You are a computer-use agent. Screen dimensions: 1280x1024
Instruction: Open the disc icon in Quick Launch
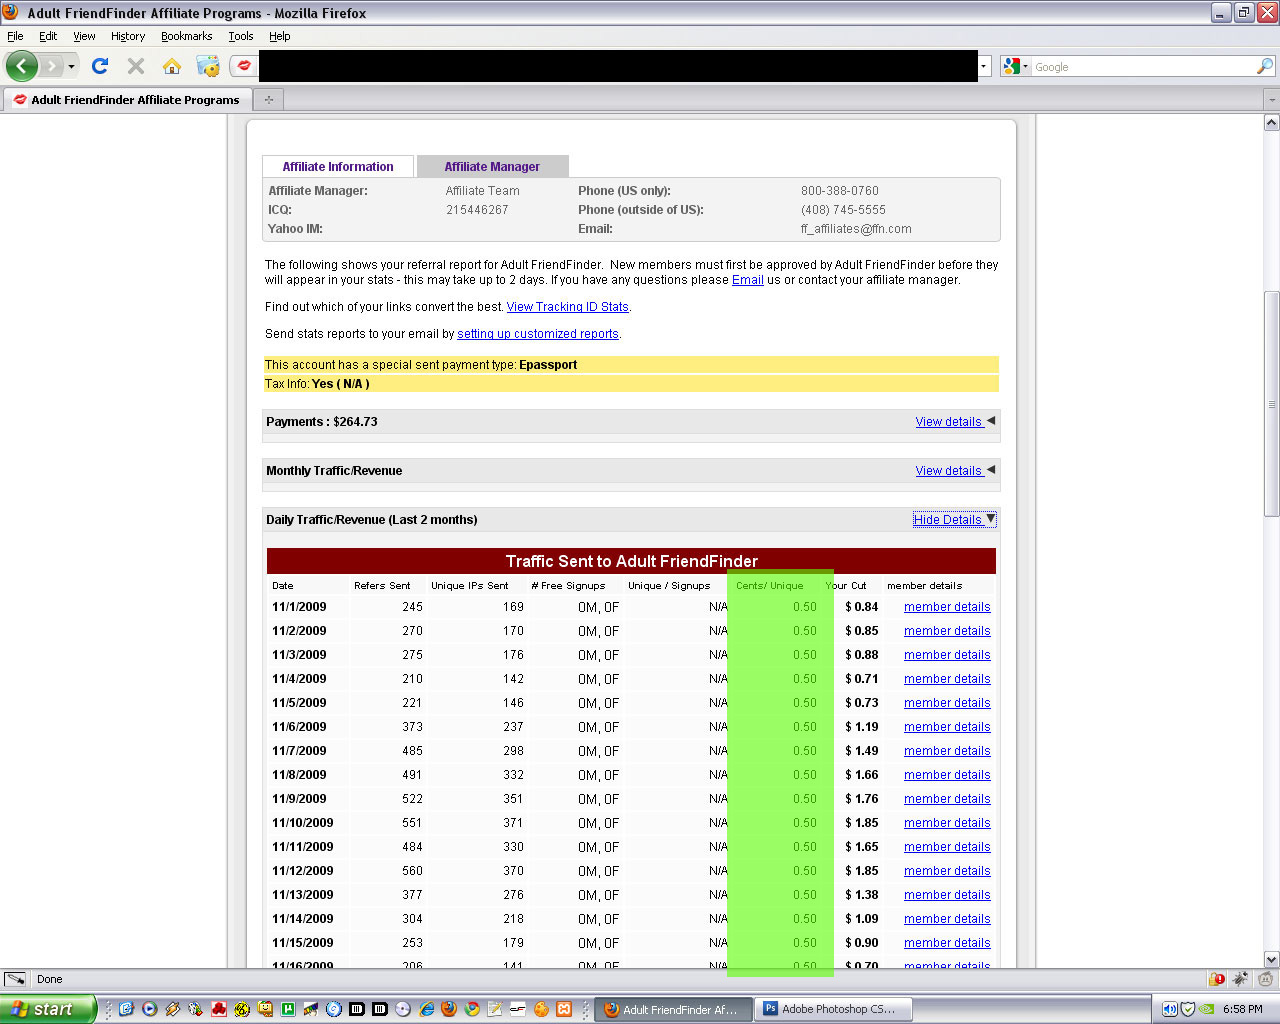click(403, 1009)
